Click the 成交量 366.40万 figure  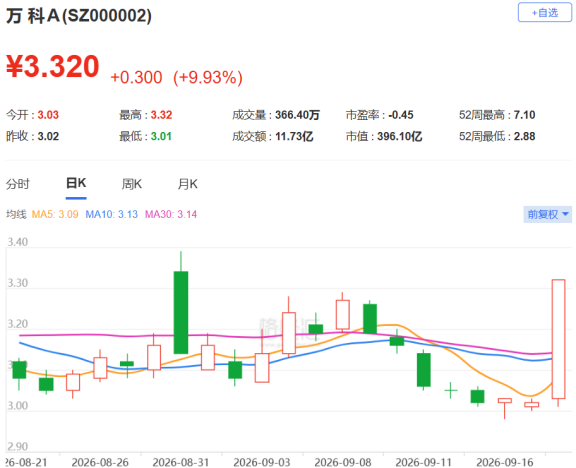[x=297, y=115]
